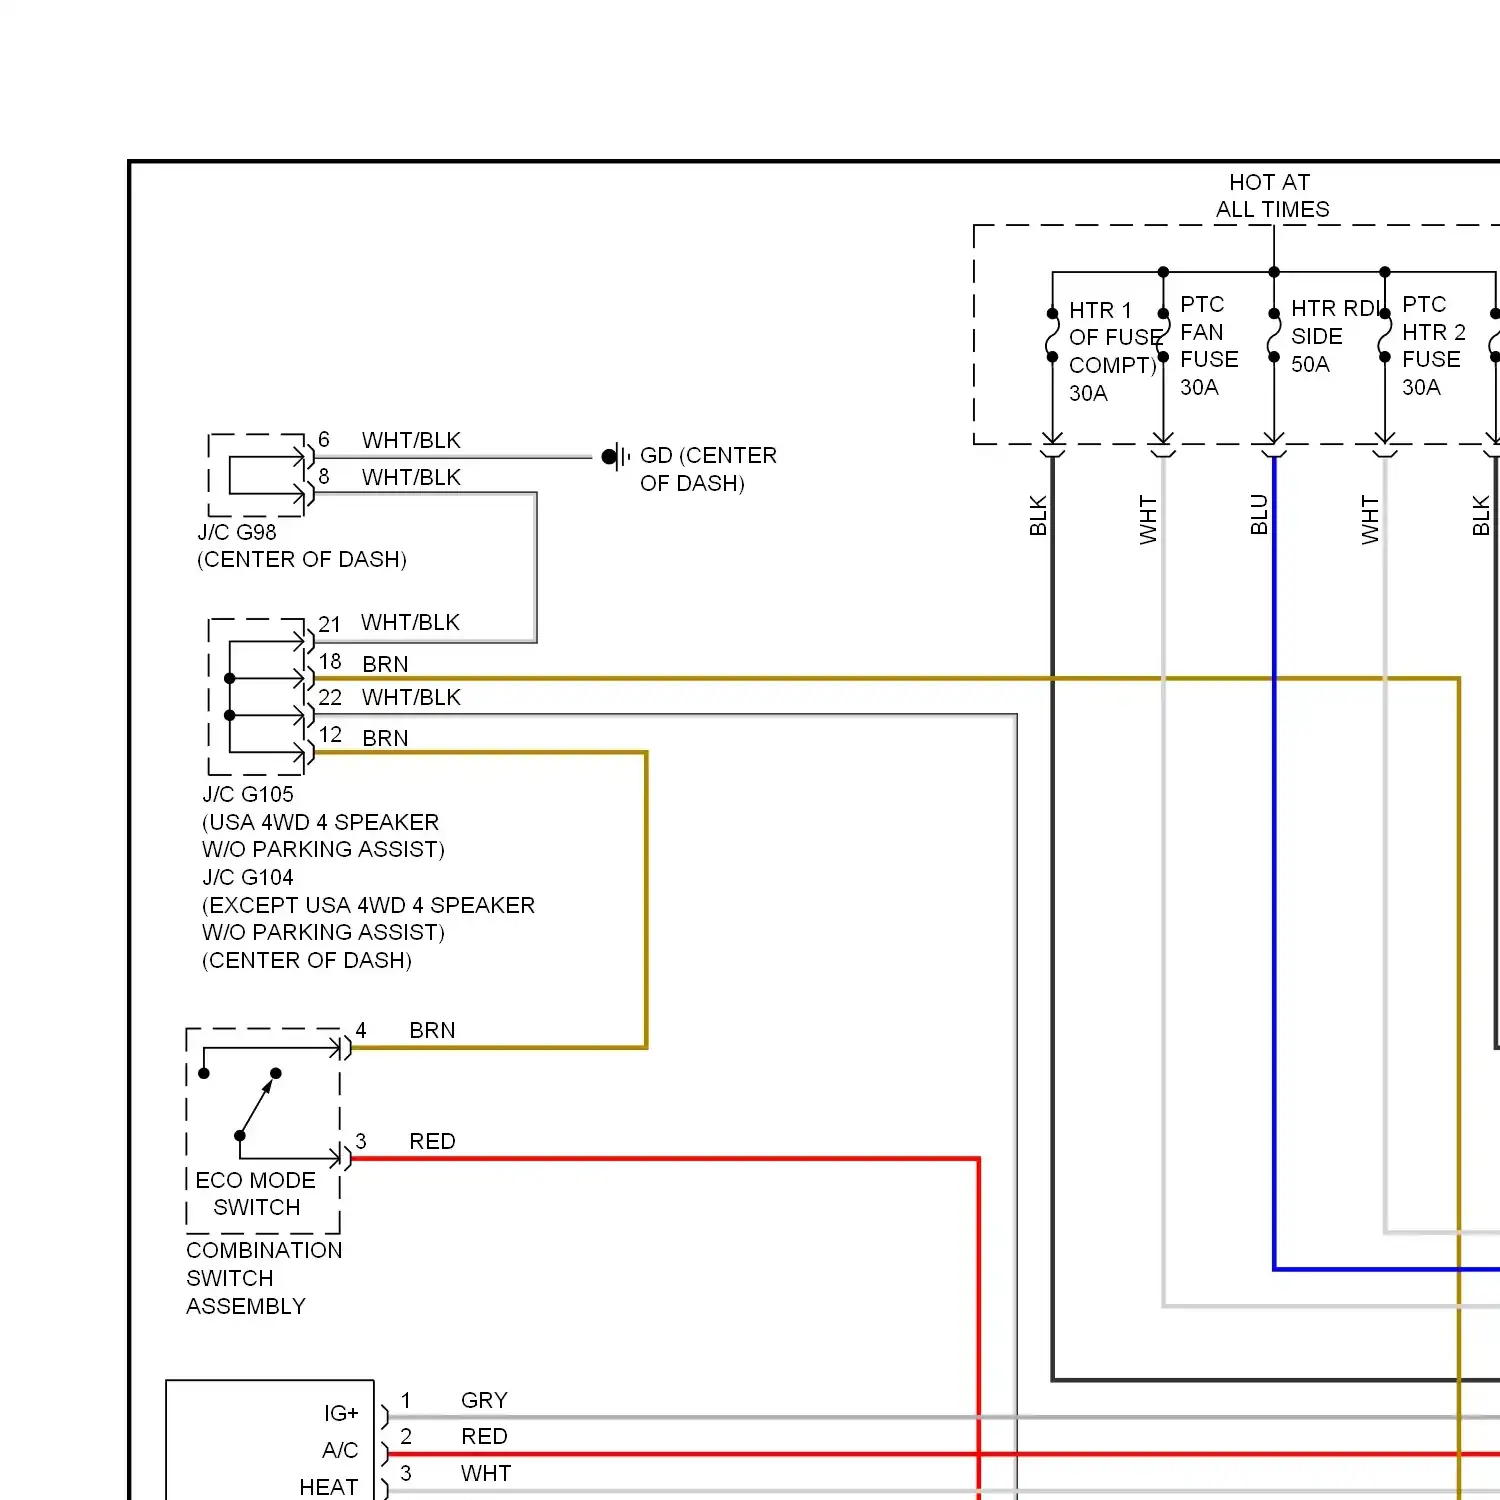Click the IG+ terminal label
Viewport: 1500px width, 1500px height.
(340, 1413)
